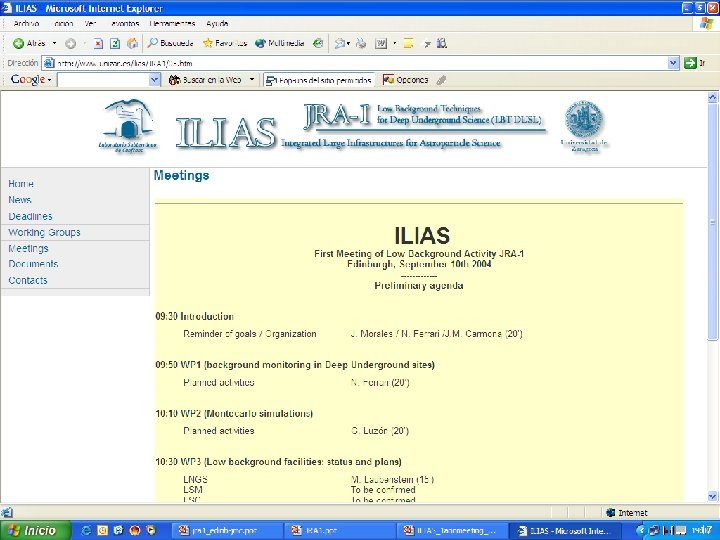Expand the Google search box dropdown
This screenshot has width=720, height=540.
pos(155,80)
